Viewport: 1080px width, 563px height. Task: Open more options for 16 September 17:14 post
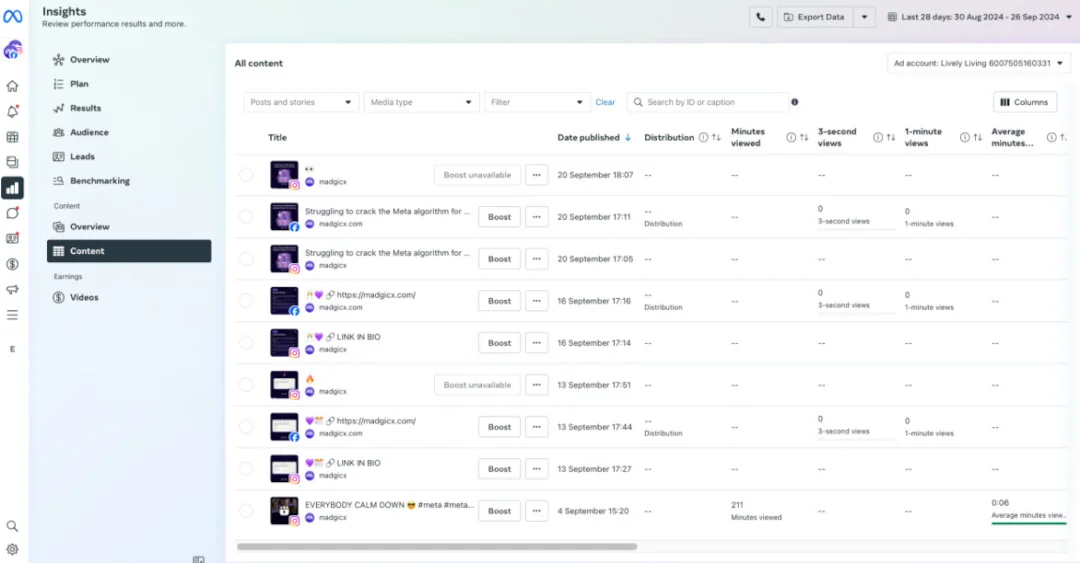537,342
